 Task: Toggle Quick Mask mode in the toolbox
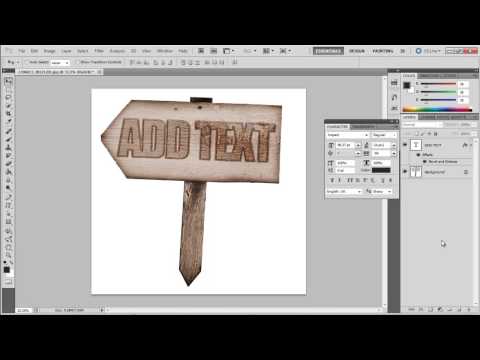pos(9,282)
